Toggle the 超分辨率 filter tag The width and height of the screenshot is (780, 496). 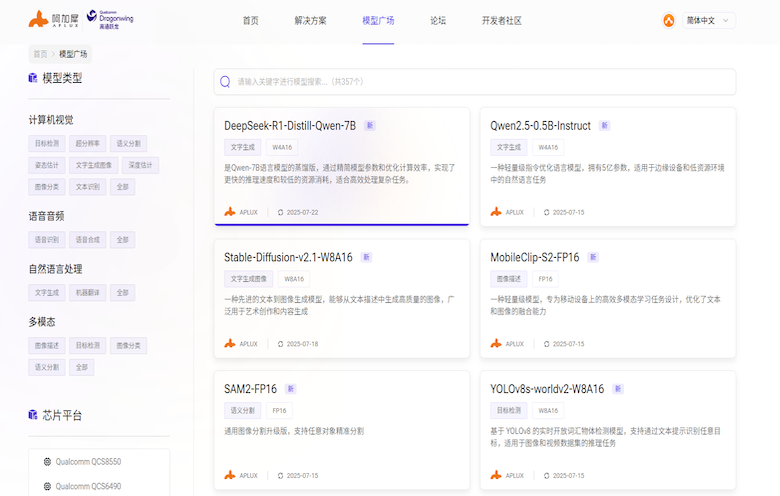click(x=88, y=143)
